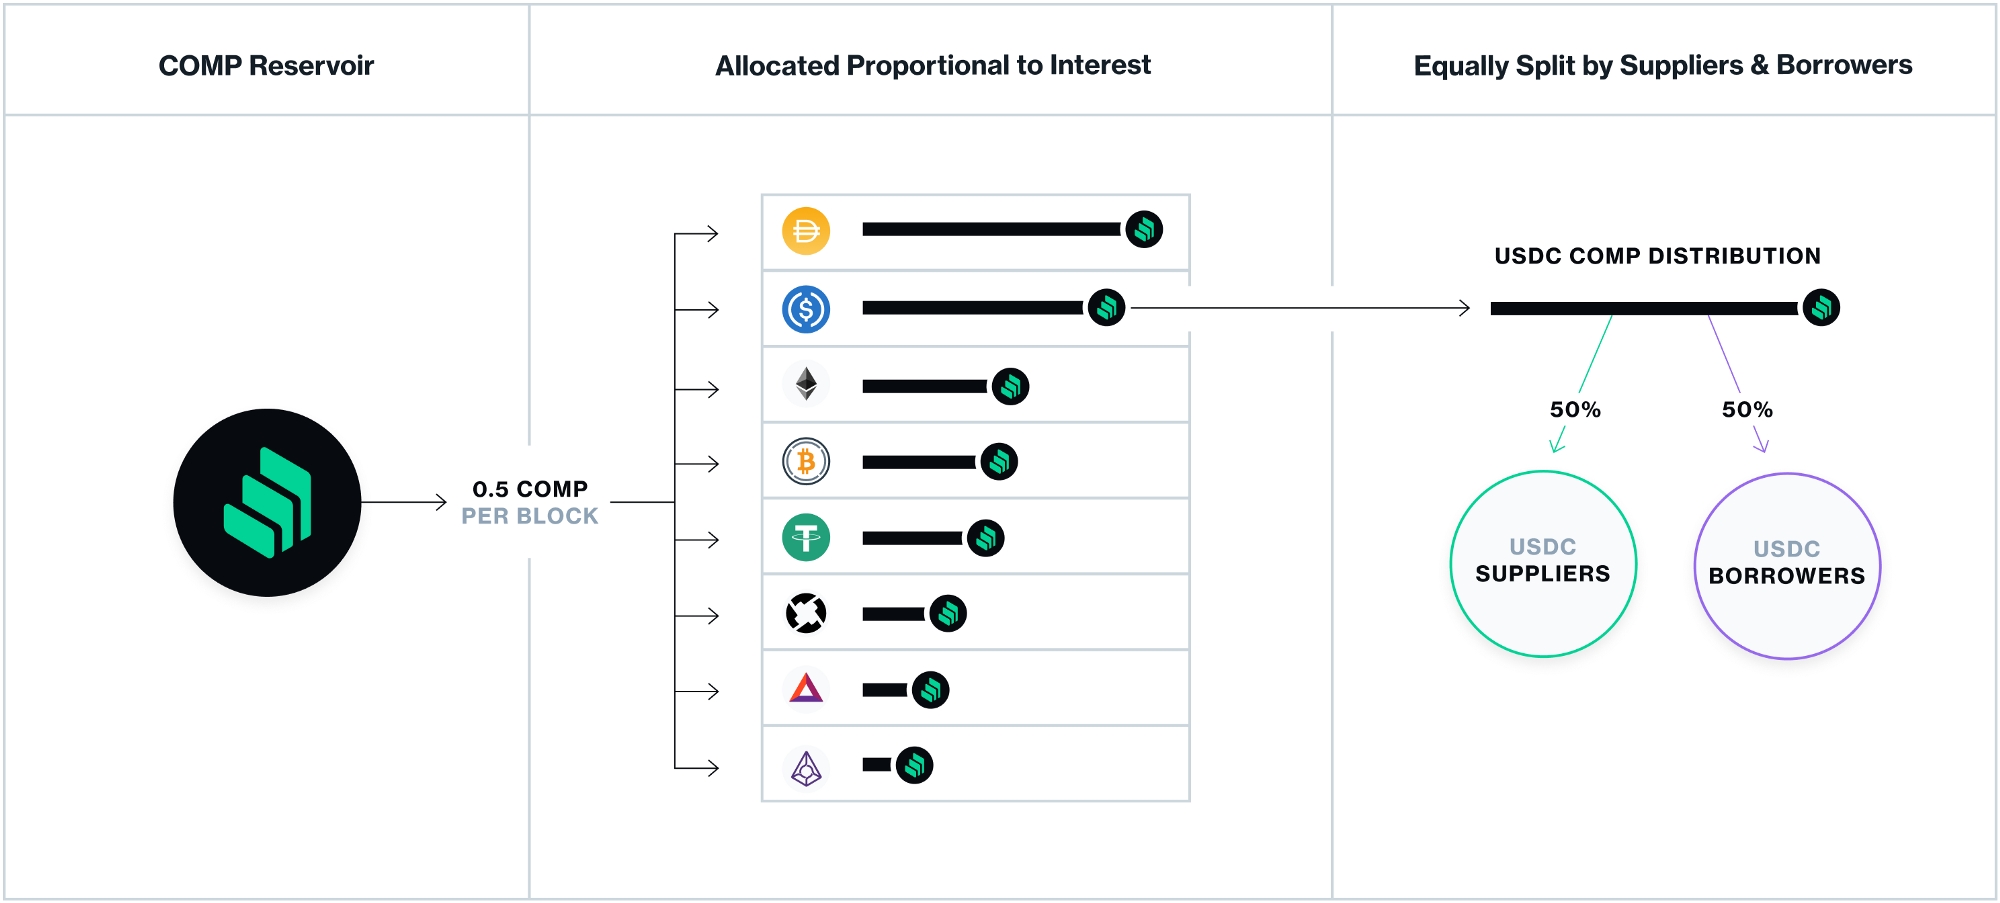Select the USDC Borrowers circle
Screen dimensions: 2000x903
tap(1787, 566)
